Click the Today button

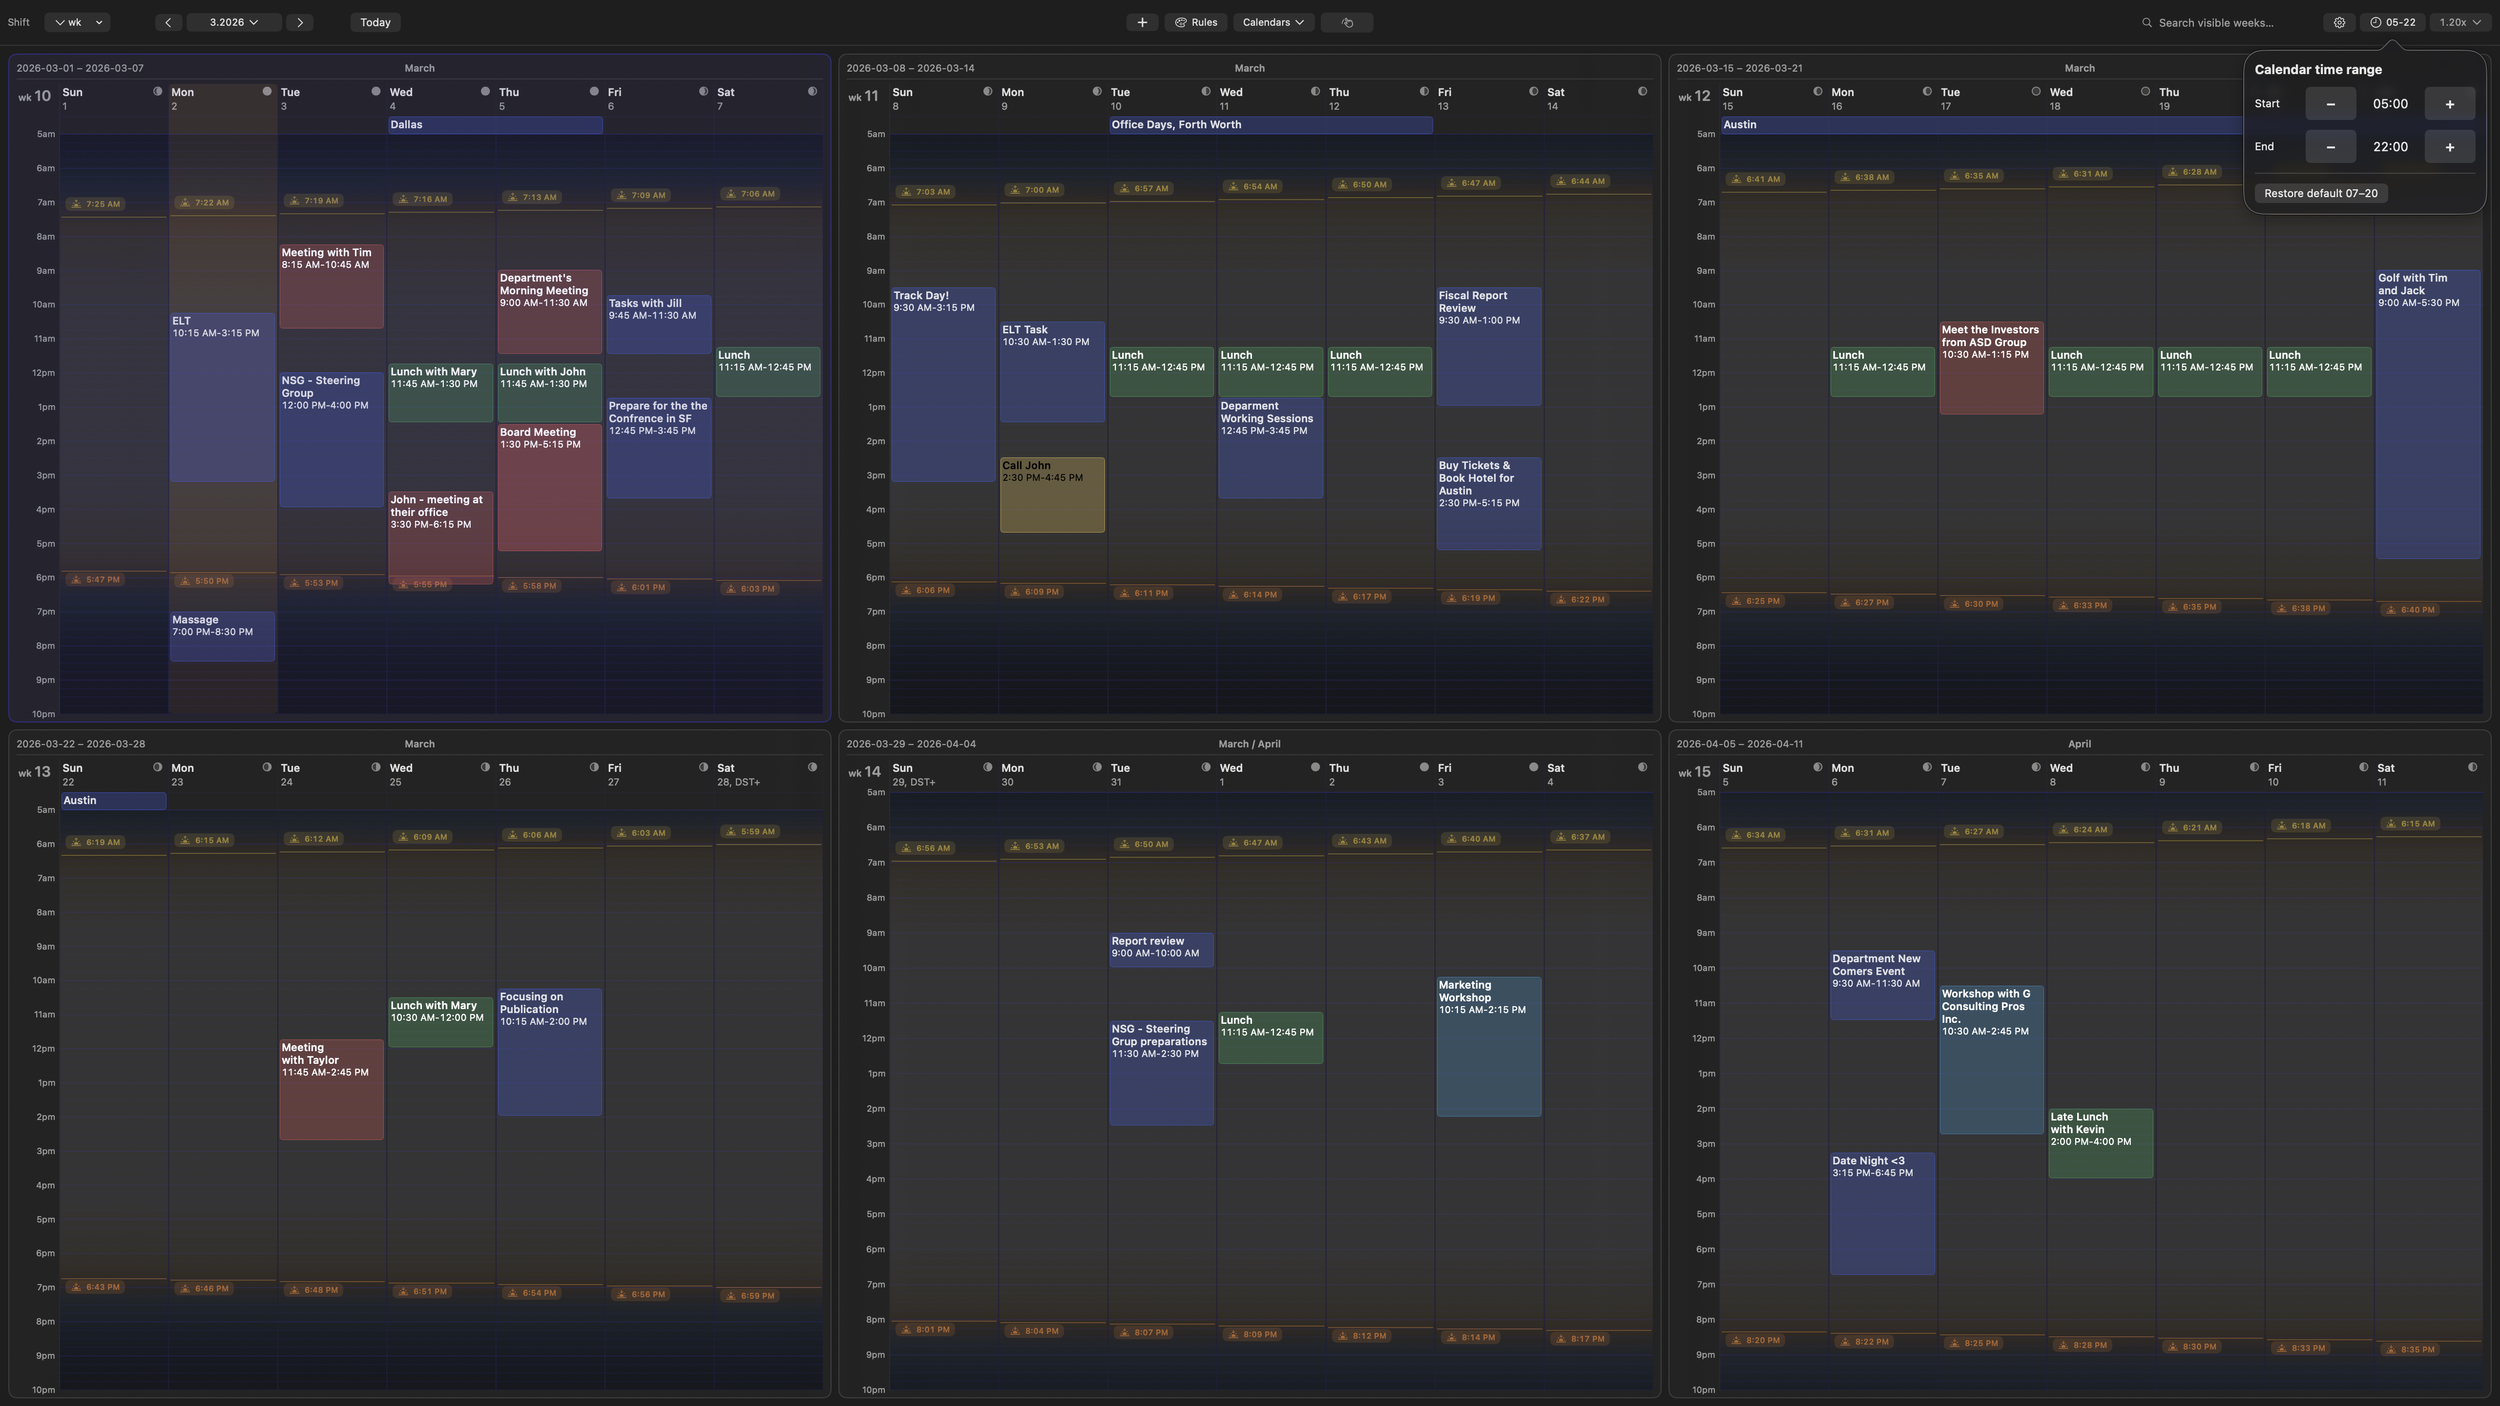[x=375, y=22]
